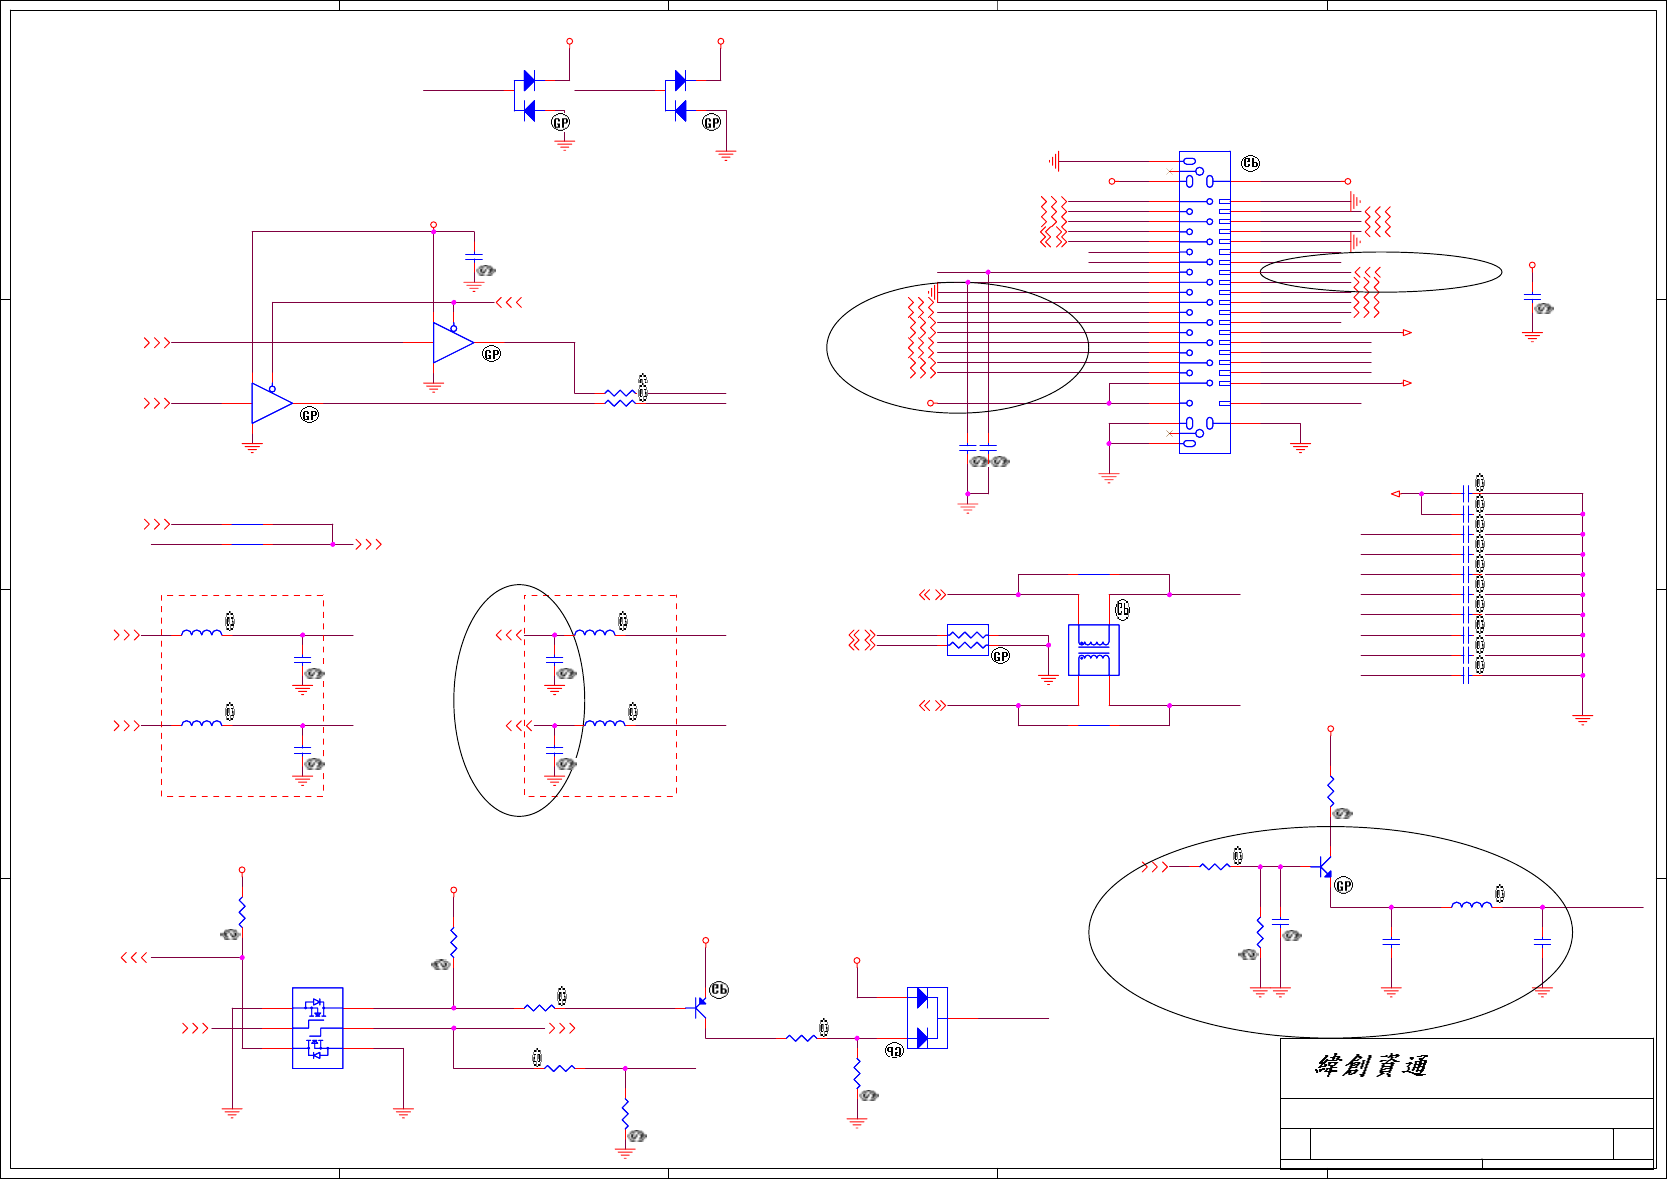Select the upper buffer triangle with decoupling capacitor

click(453, 342)
